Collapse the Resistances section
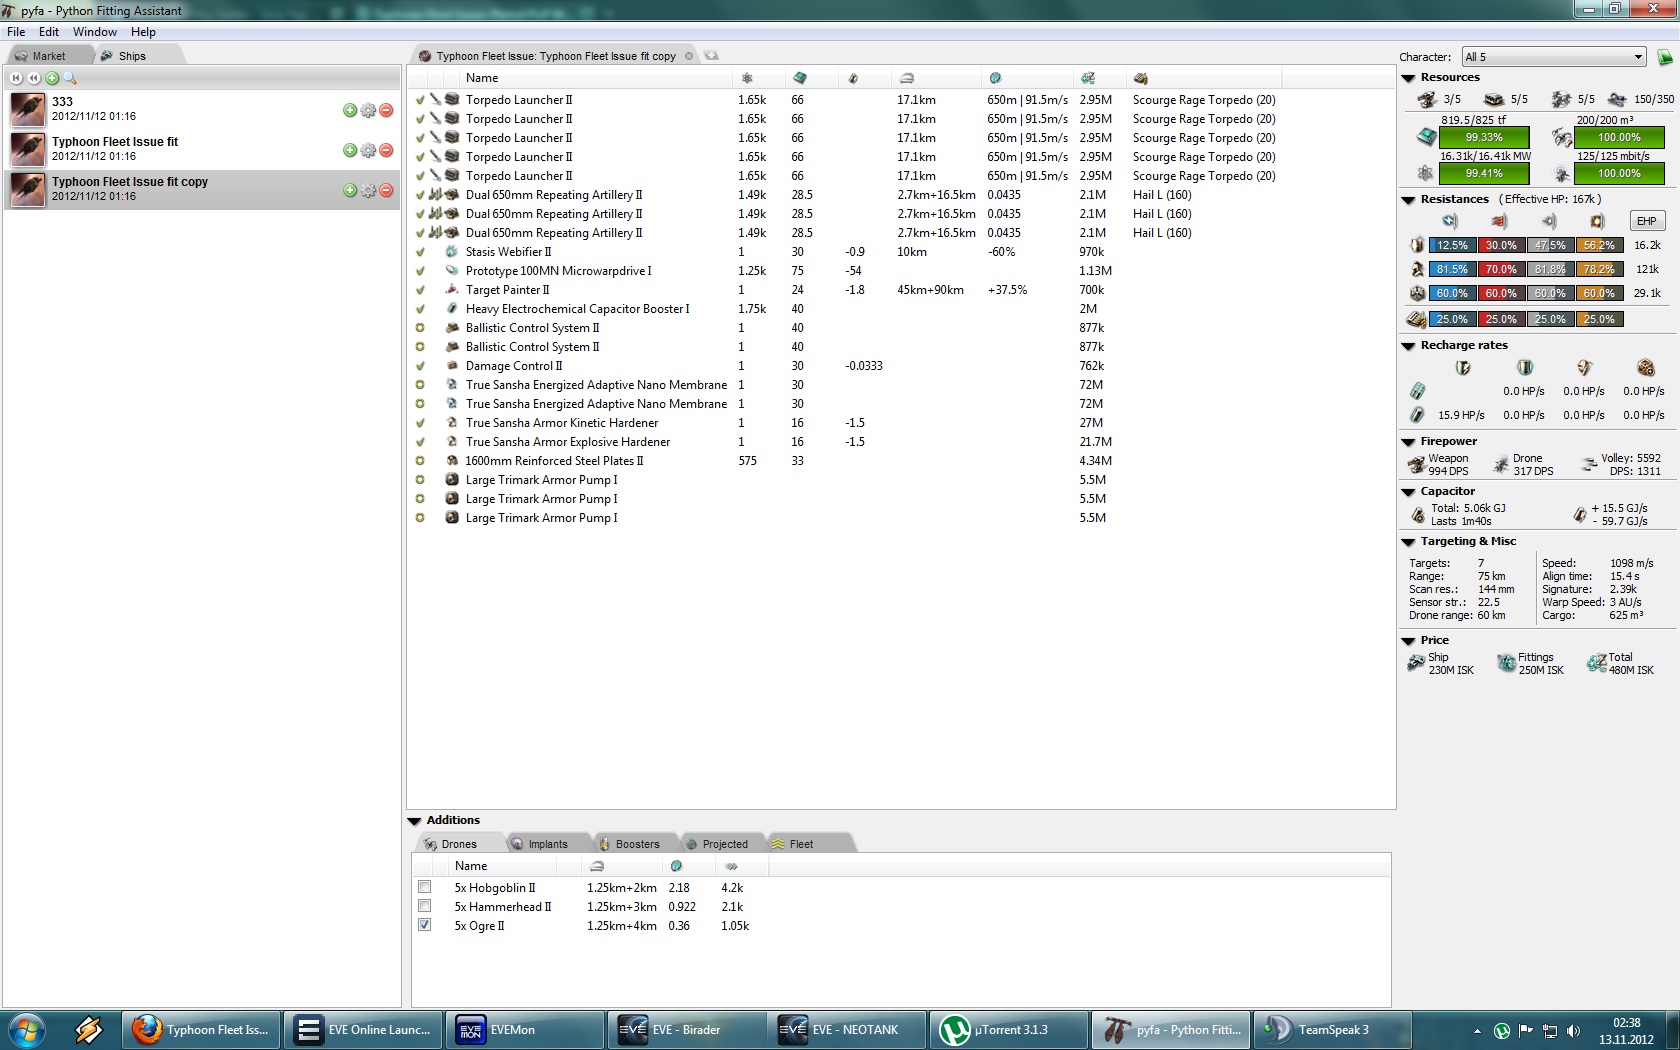 (x=1408, y=200)
